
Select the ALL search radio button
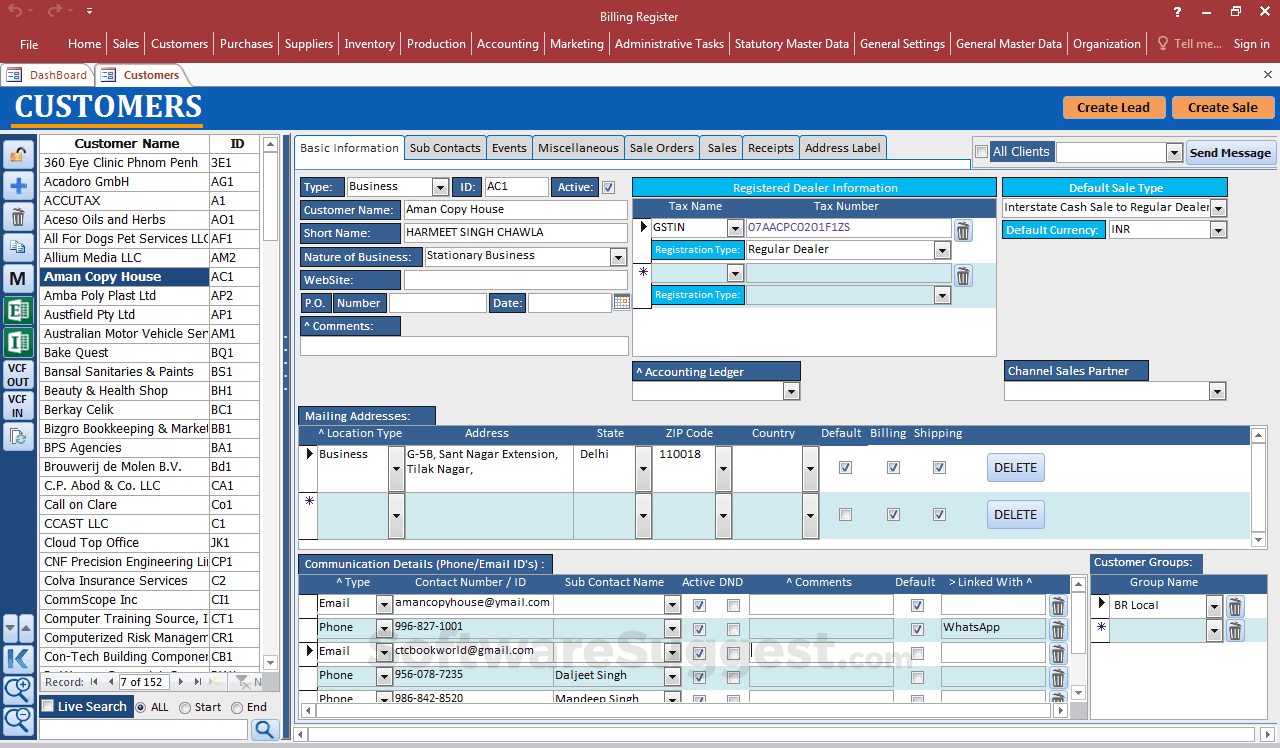click(x=140, y=707)
